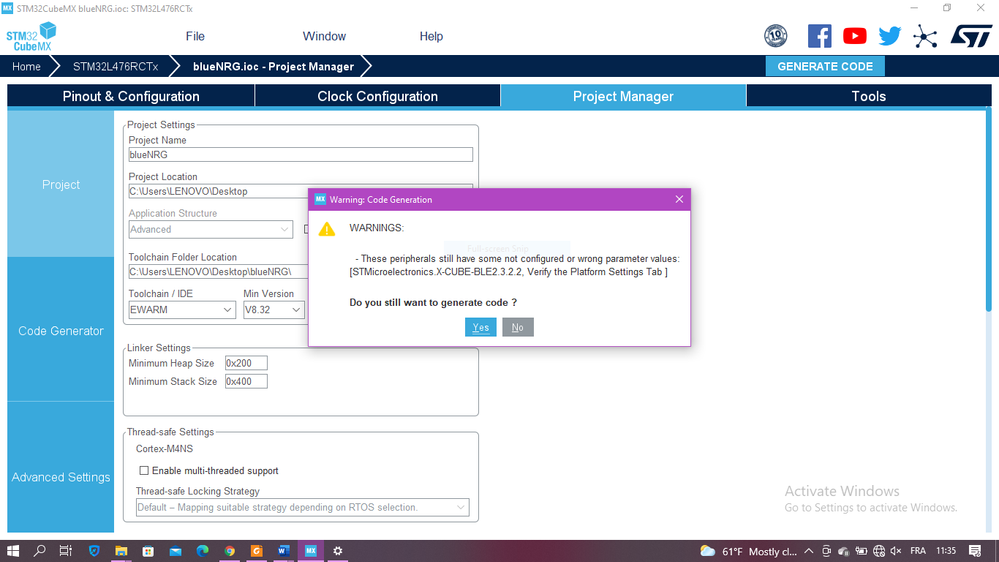
Task: Launch Microsoft Edge from the taskbar
Action: click(203, 551)
